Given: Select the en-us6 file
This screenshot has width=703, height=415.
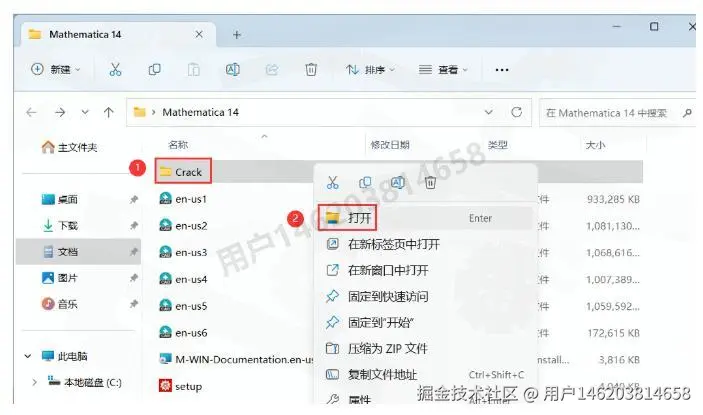Looking at the screenshot, I should (x=183, y=333).
